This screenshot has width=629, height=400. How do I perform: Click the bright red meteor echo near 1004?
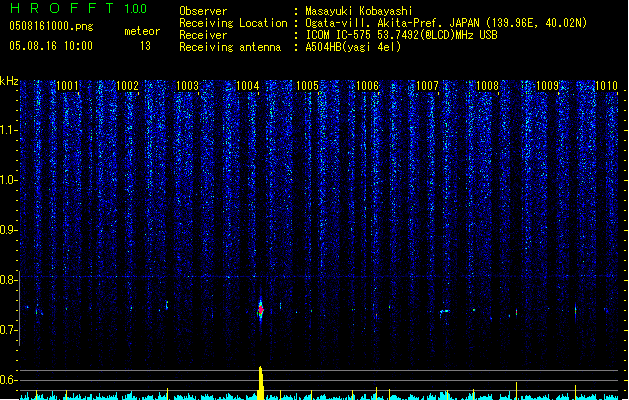261,310
